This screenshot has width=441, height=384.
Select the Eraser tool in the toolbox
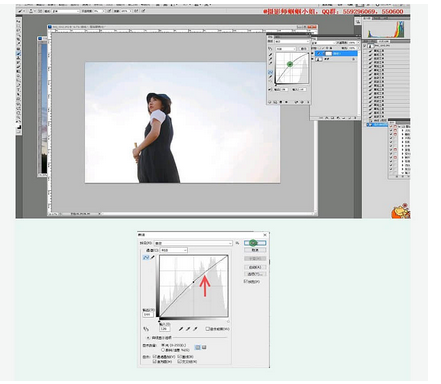click(x=18, y=67)
